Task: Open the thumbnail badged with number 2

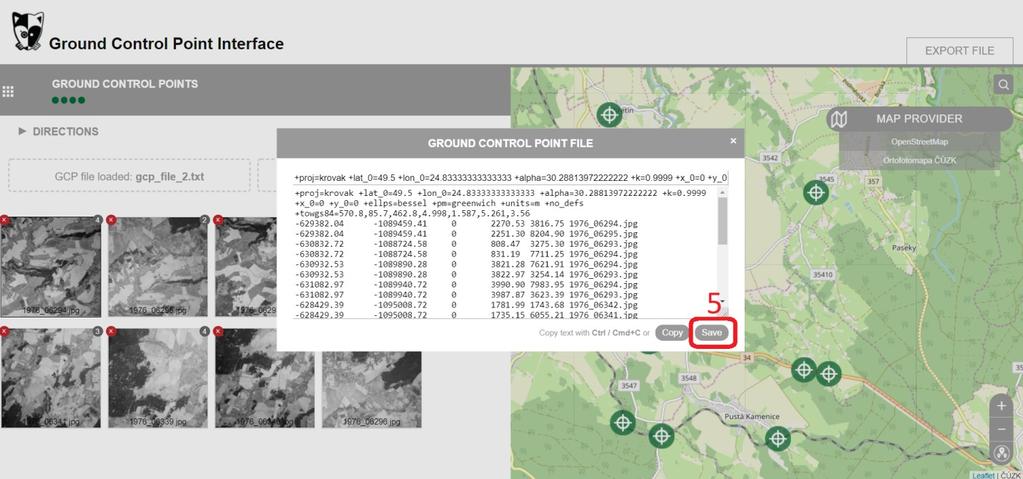Action: point(158,266)
